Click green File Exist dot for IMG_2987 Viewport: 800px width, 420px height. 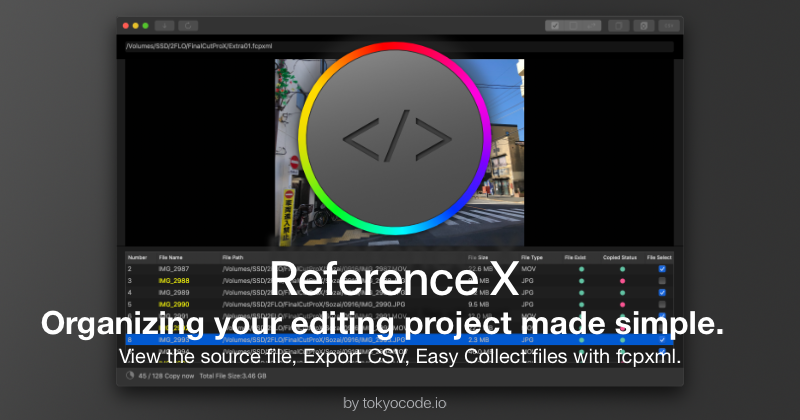click(581, 269)
